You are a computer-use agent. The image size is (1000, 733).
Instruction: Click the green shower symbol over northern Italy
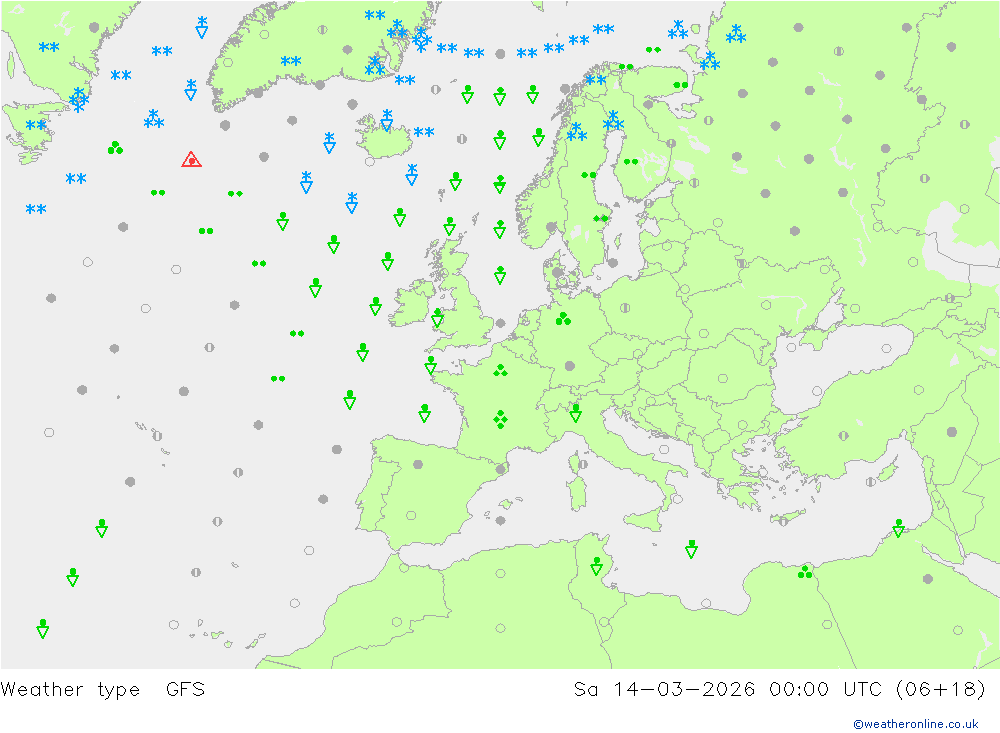tap(575, 413)
